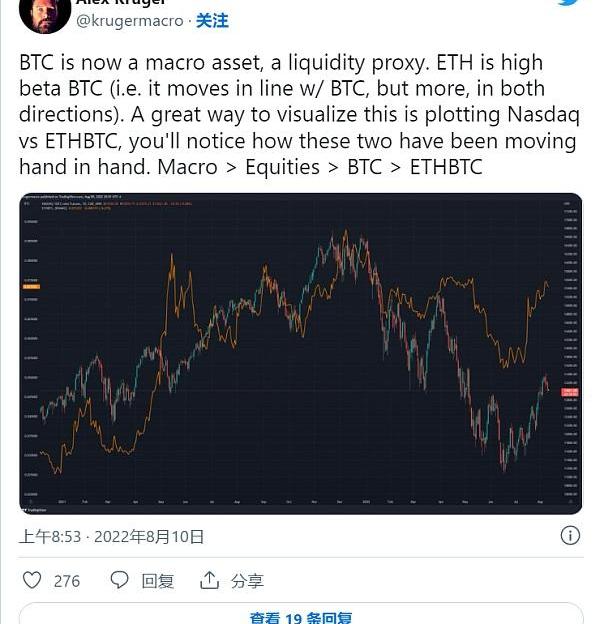Click the Alex Kruger display name
The height and width of the screenshot is (624, 600).
tap(121, 2)
